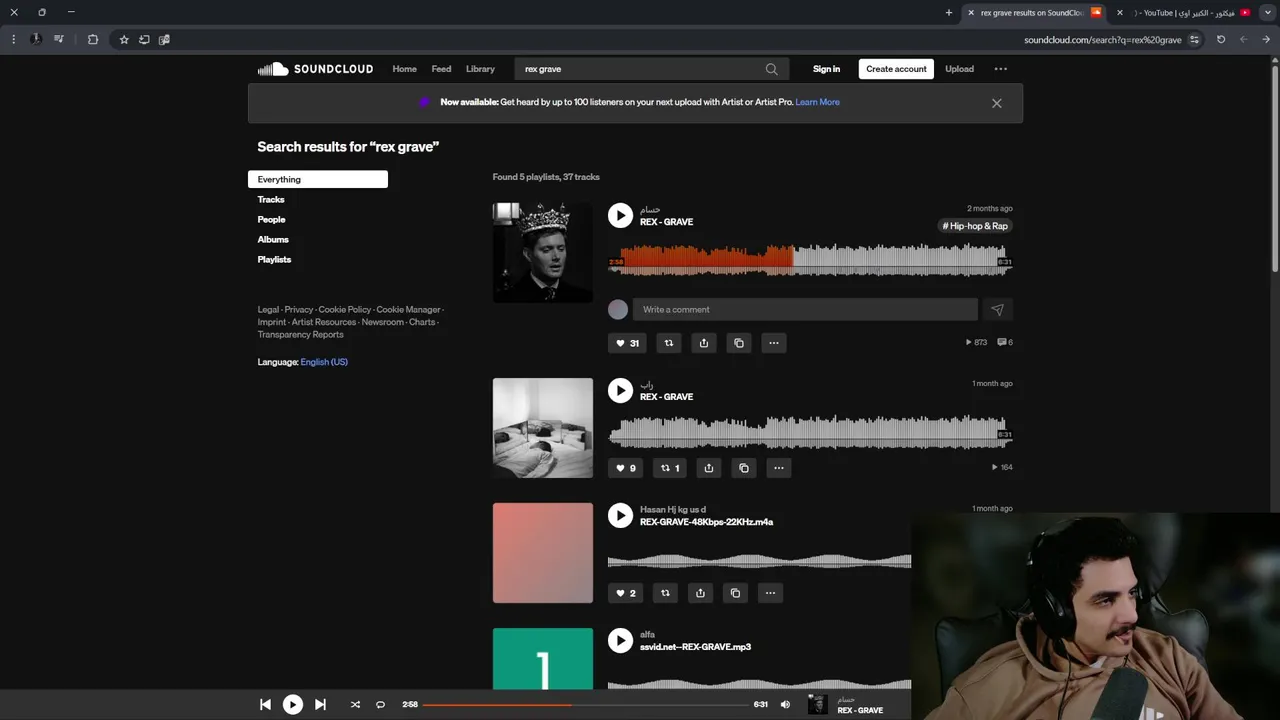Open the browser extensions puzzle icon
This screenshot has height=720, width=1280.
pyautogui.click(x=92, y=40)
